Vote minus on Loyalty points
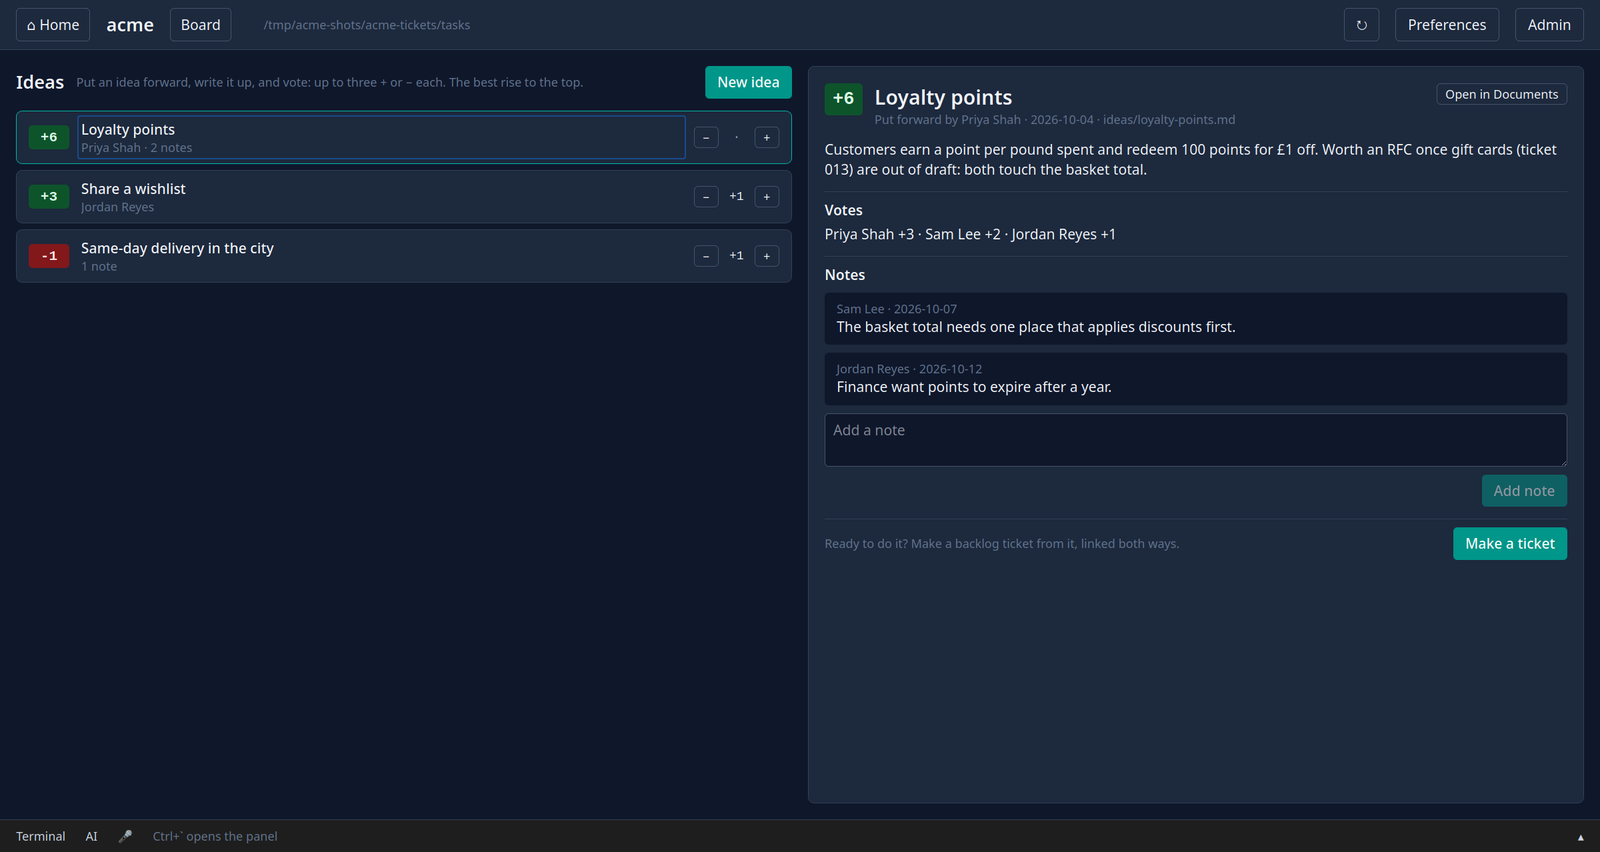 [x=706, y=137]
